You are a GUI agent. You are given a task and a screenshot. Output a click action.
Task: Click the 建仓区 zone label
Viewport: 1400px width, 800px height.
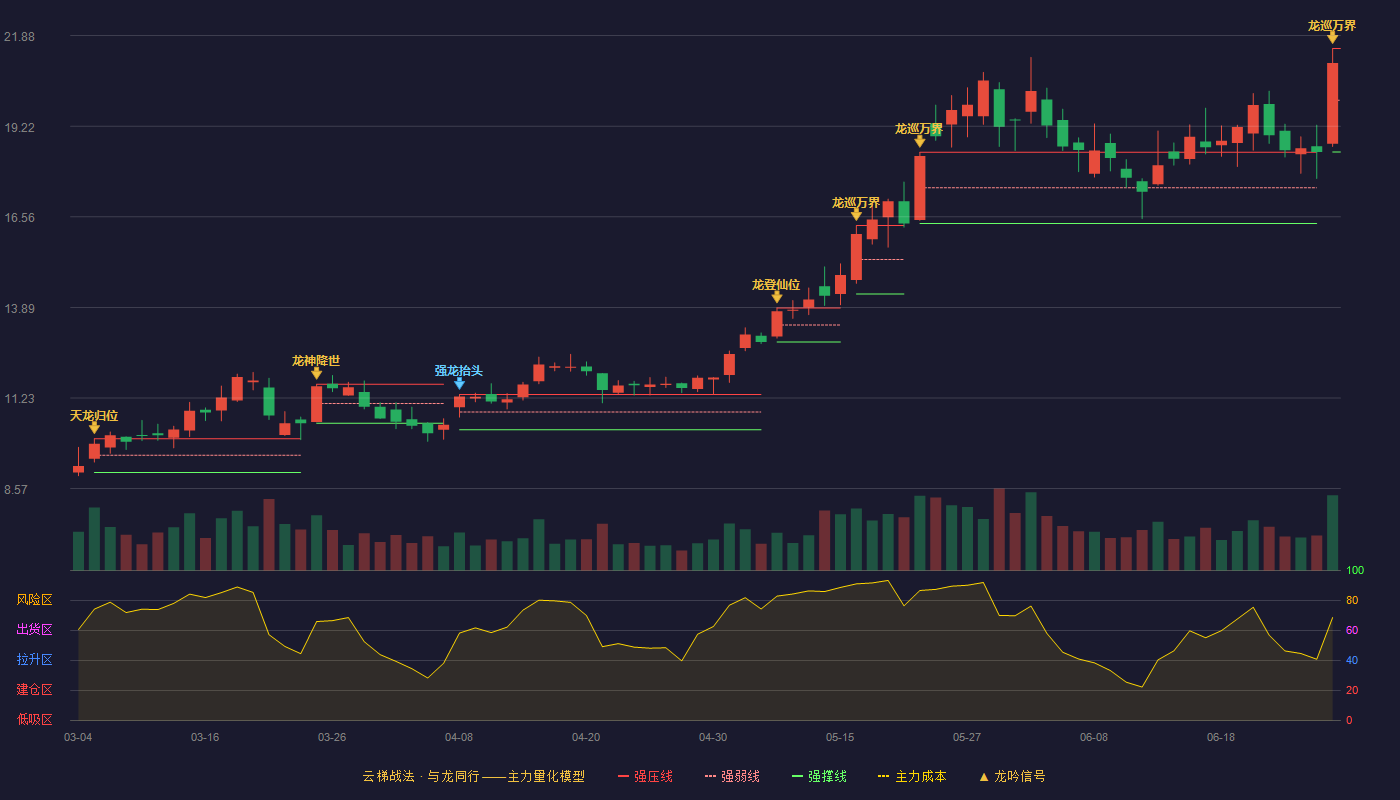[34, 690]
